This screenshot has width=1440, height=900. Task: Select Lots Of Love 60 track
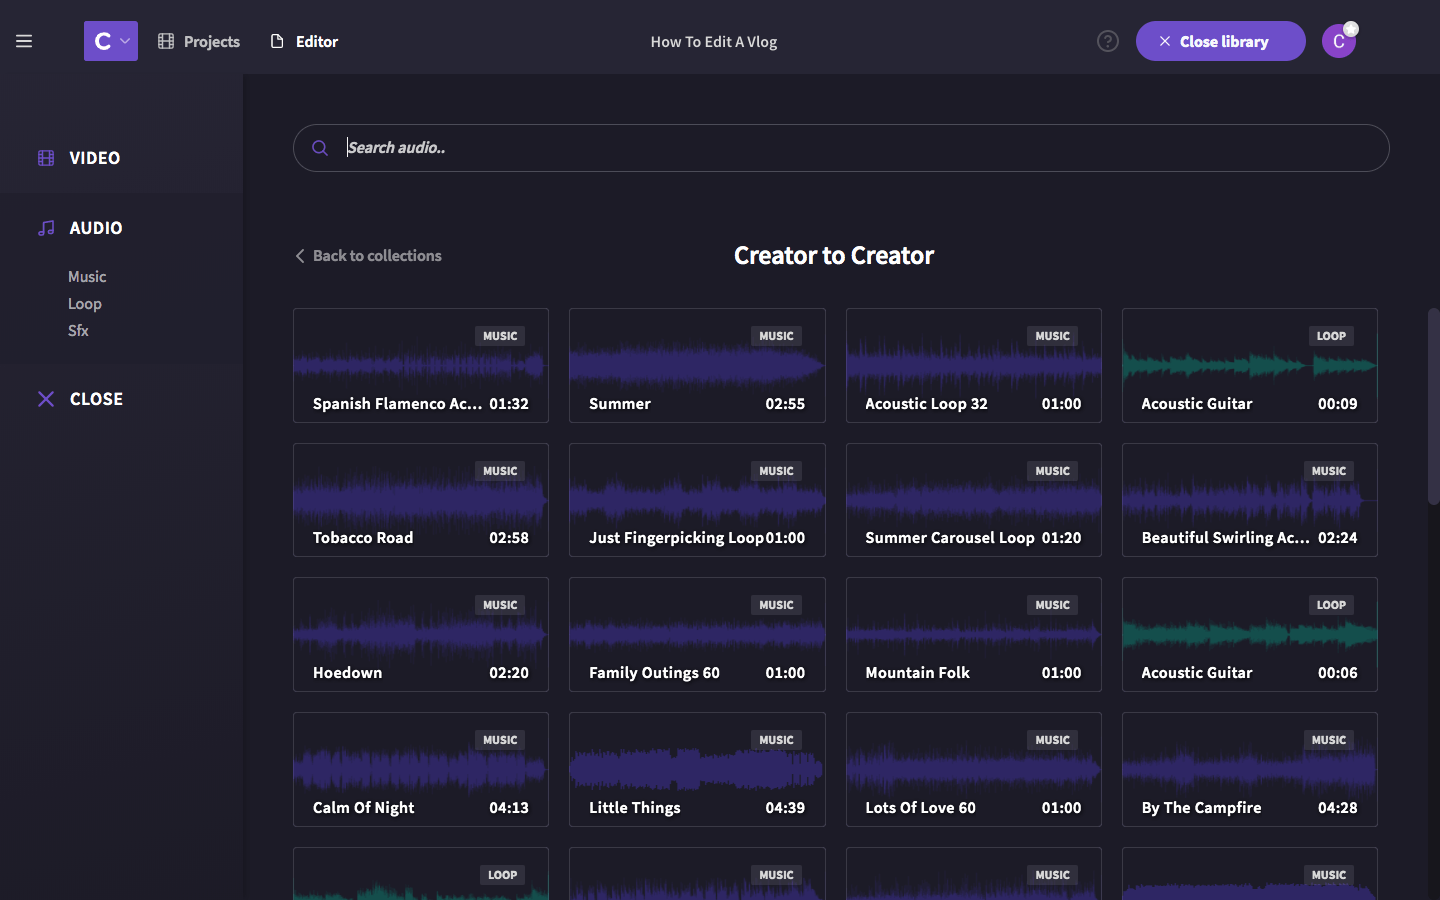tap(974, 769)
